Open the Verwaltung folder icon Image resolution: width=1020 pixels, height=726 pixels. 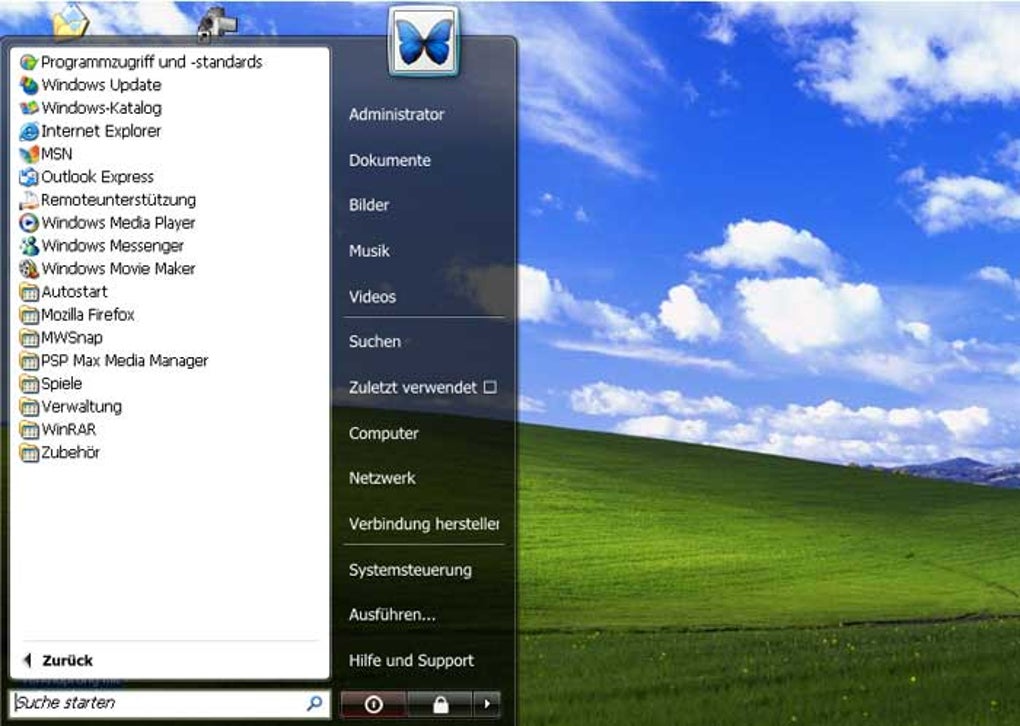(29, 407)
